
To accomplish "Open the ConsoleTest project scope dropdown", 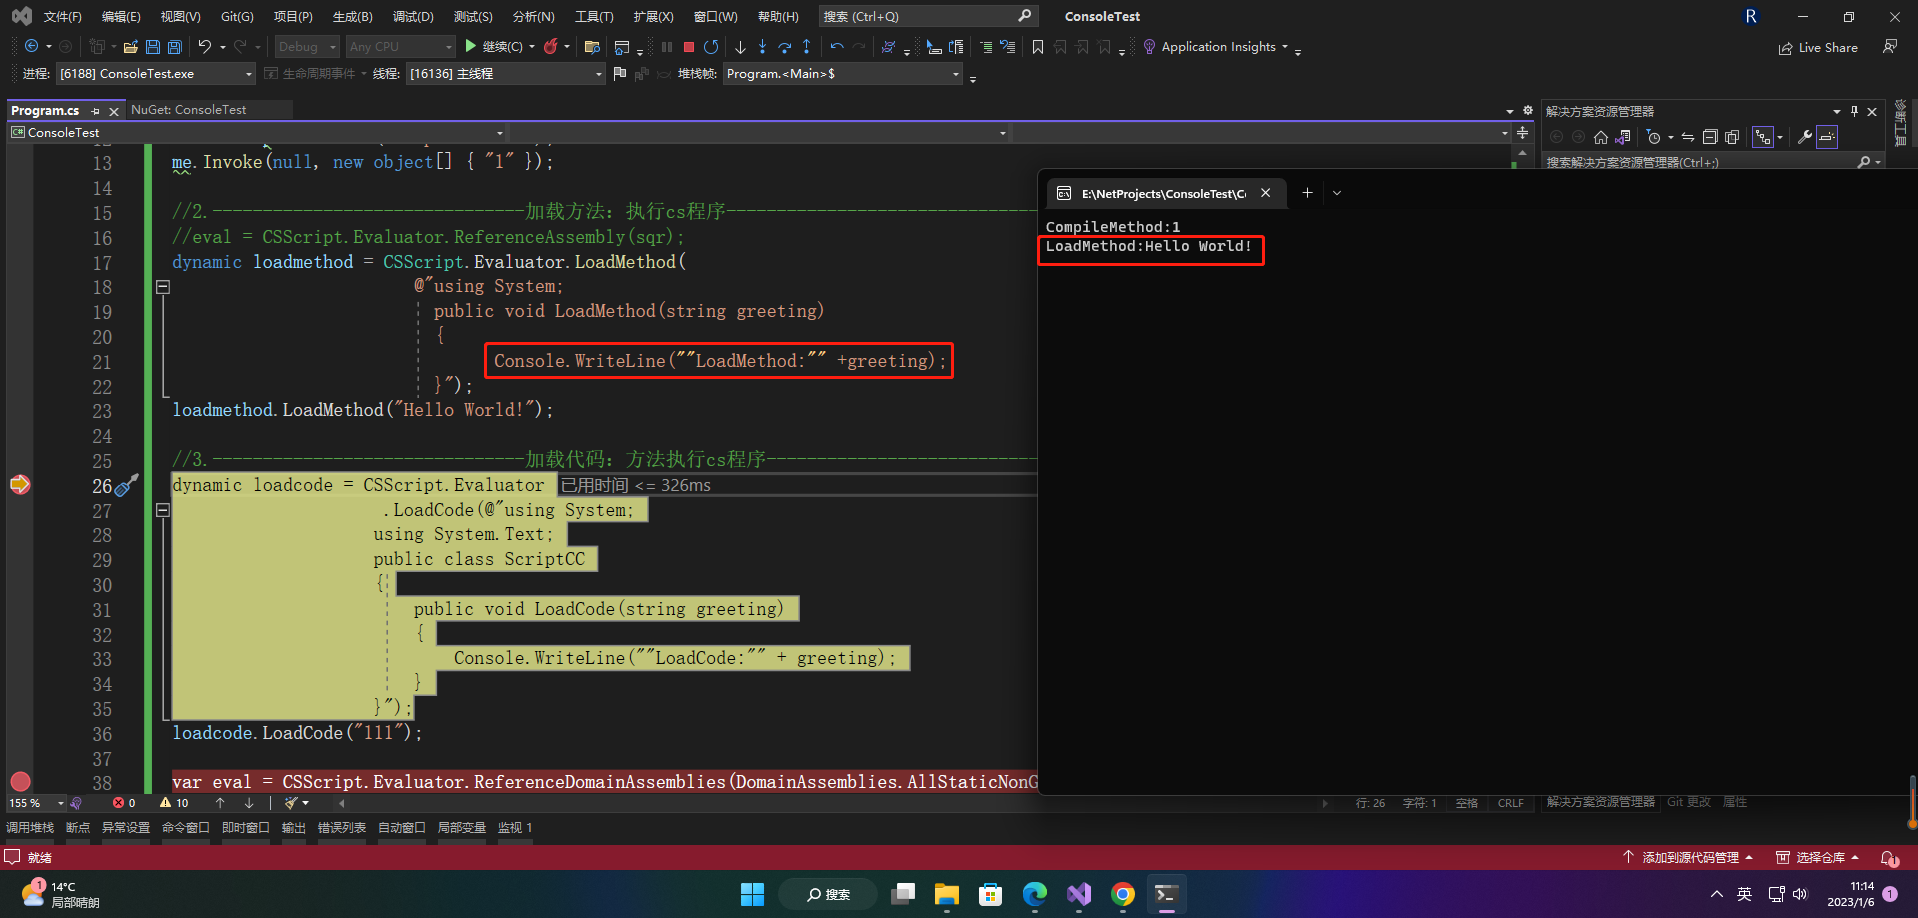I will [x=257, y=132].
